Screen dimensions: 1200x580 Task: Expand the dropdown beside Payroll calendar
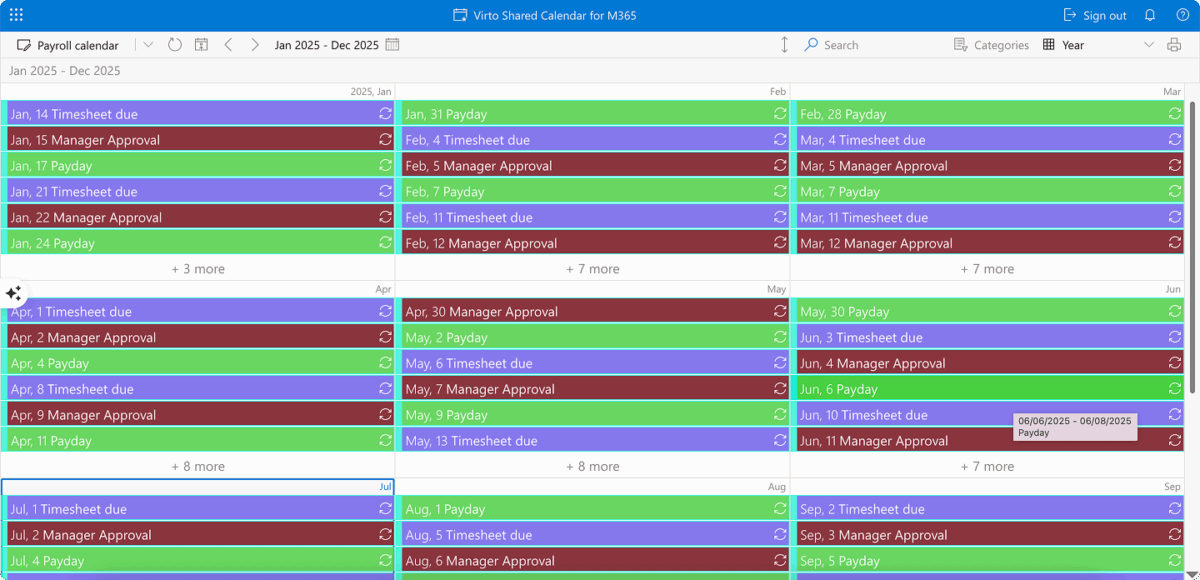[148, 45]
